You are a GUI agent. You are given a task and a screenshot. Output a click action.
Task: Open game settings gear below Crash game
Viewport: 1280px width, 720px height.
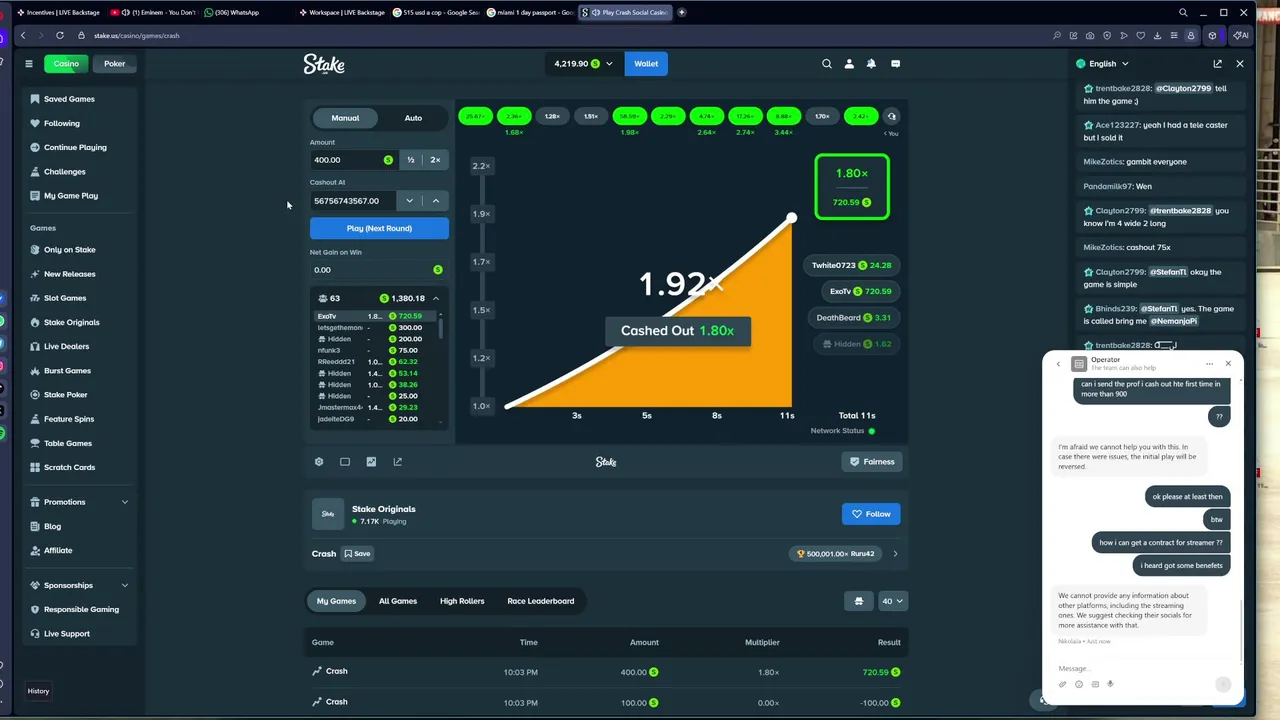(x=319, y=462)
